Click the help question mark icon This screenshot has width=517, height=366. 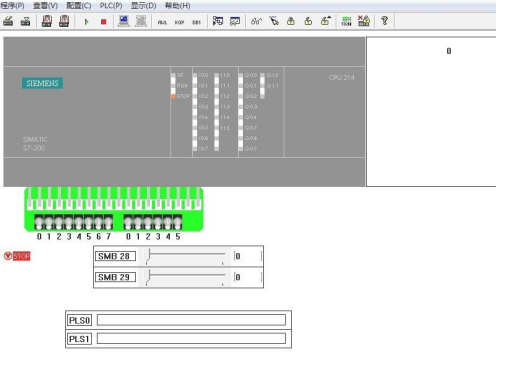point(384,21)
